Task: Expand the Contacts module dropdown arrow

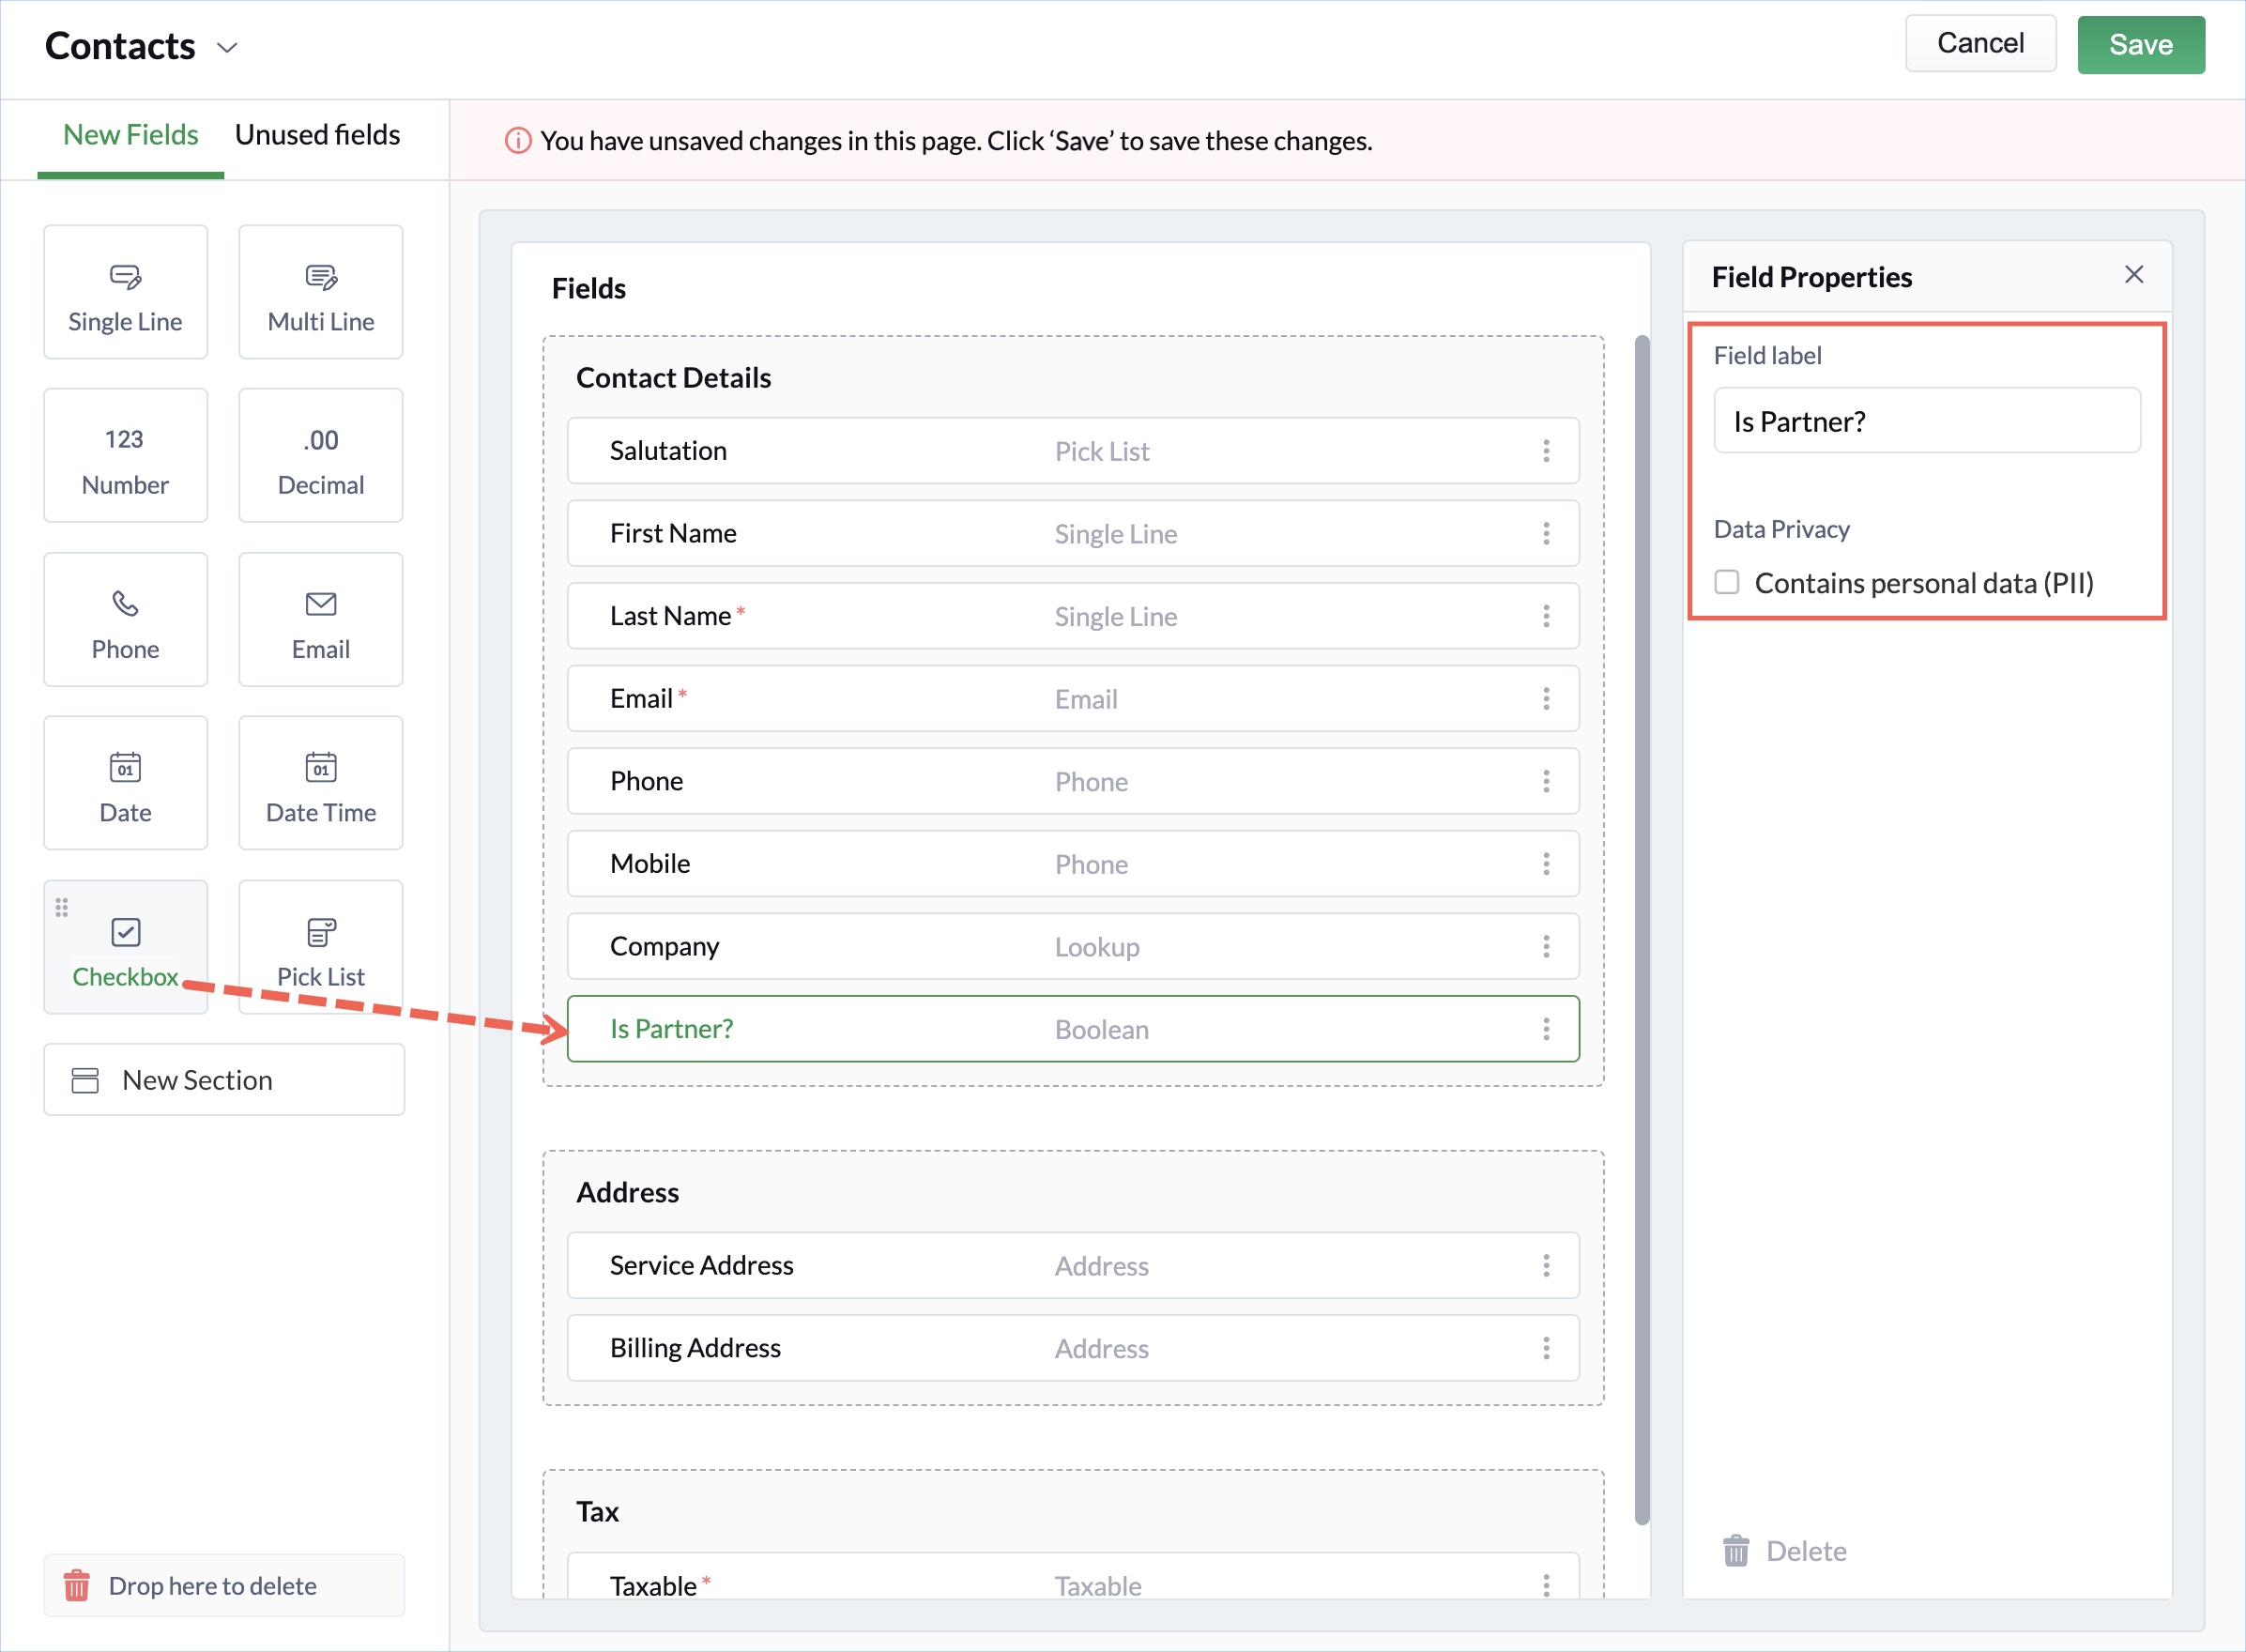Action: (x=228, y=48)
